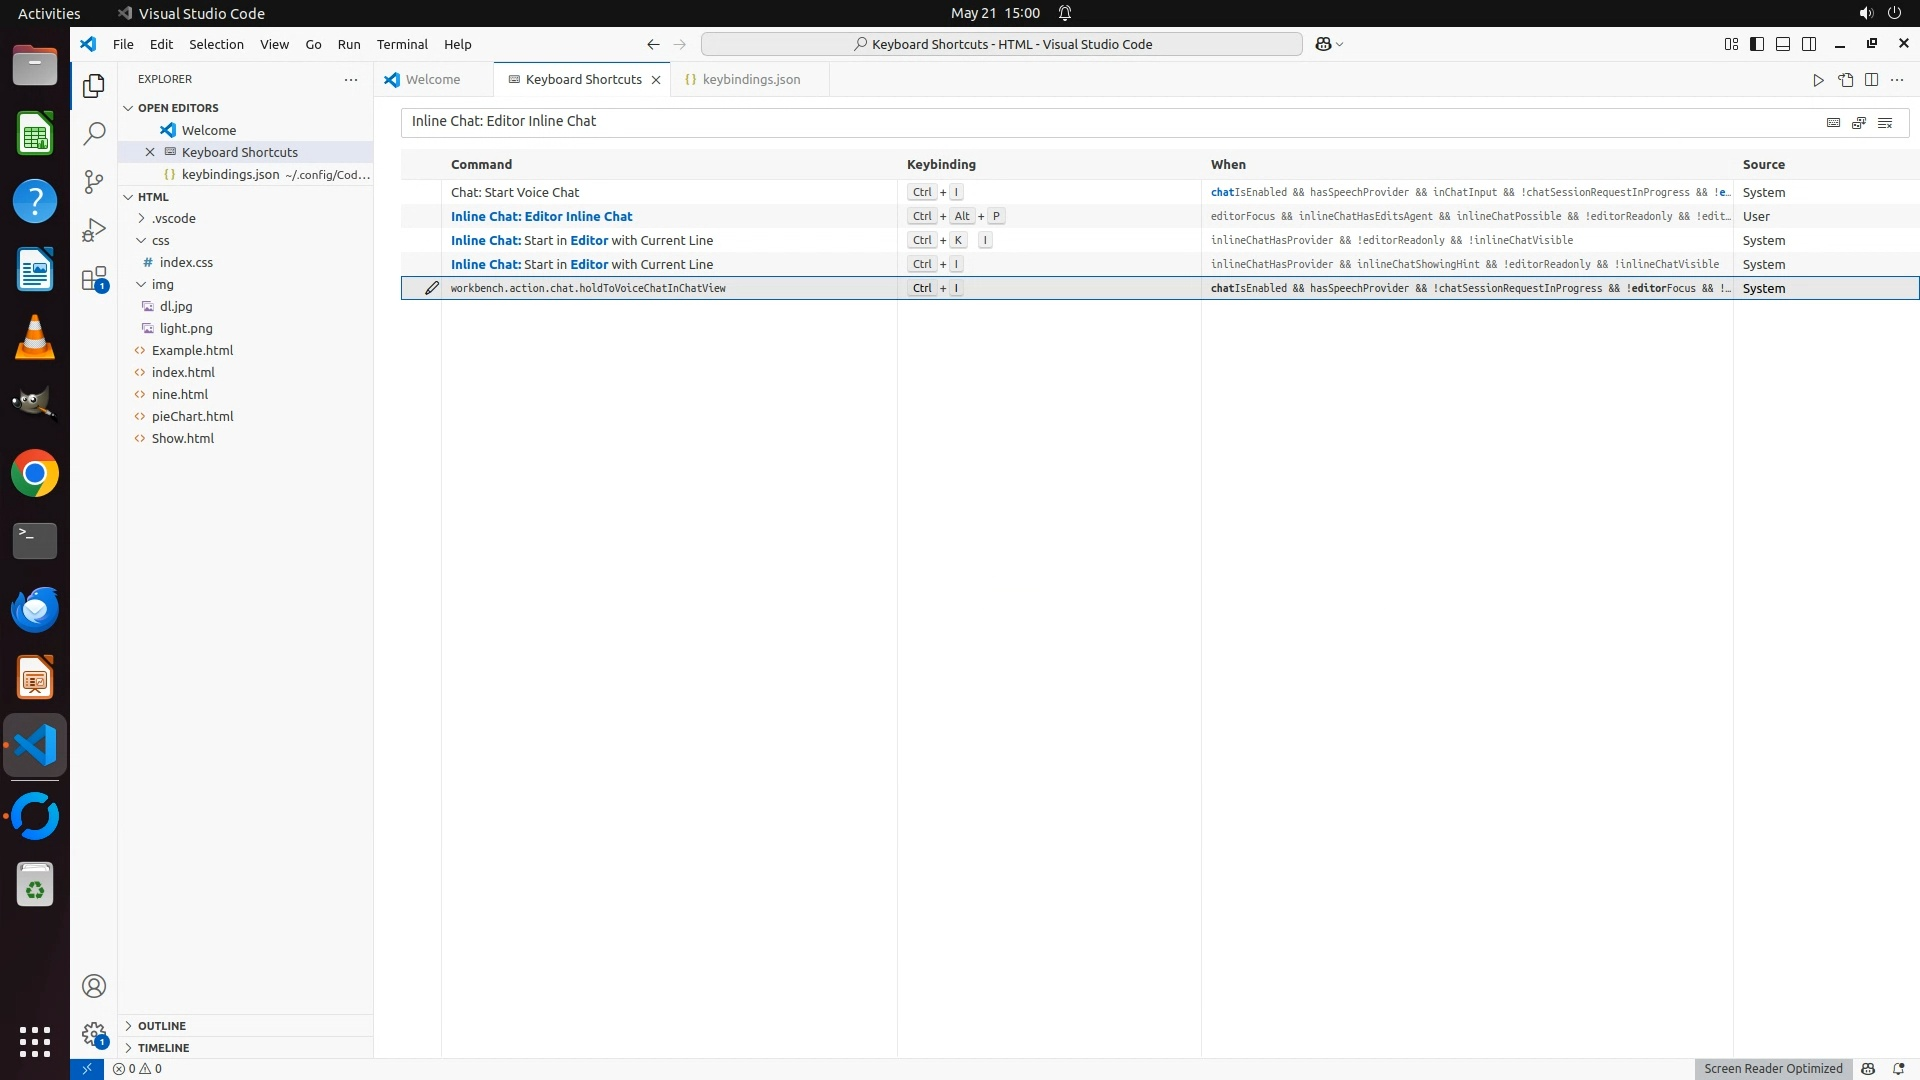1920x1080 pixels.
Task: Switch to the keybindings.json tab
Action: (x=750, y=80)
